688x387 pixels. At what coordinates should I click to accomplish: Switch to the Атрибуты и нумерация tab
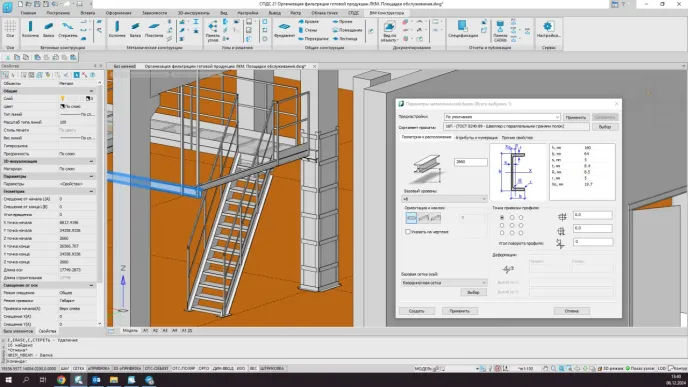pyautogui.click(x=476, y=138)
